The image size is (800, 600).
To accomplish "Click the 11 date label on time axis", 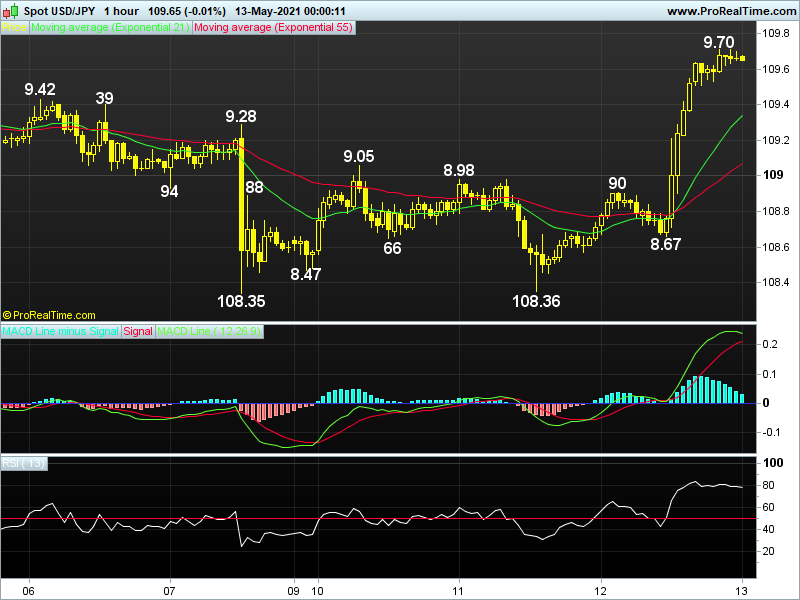I will tap(458, 591).
